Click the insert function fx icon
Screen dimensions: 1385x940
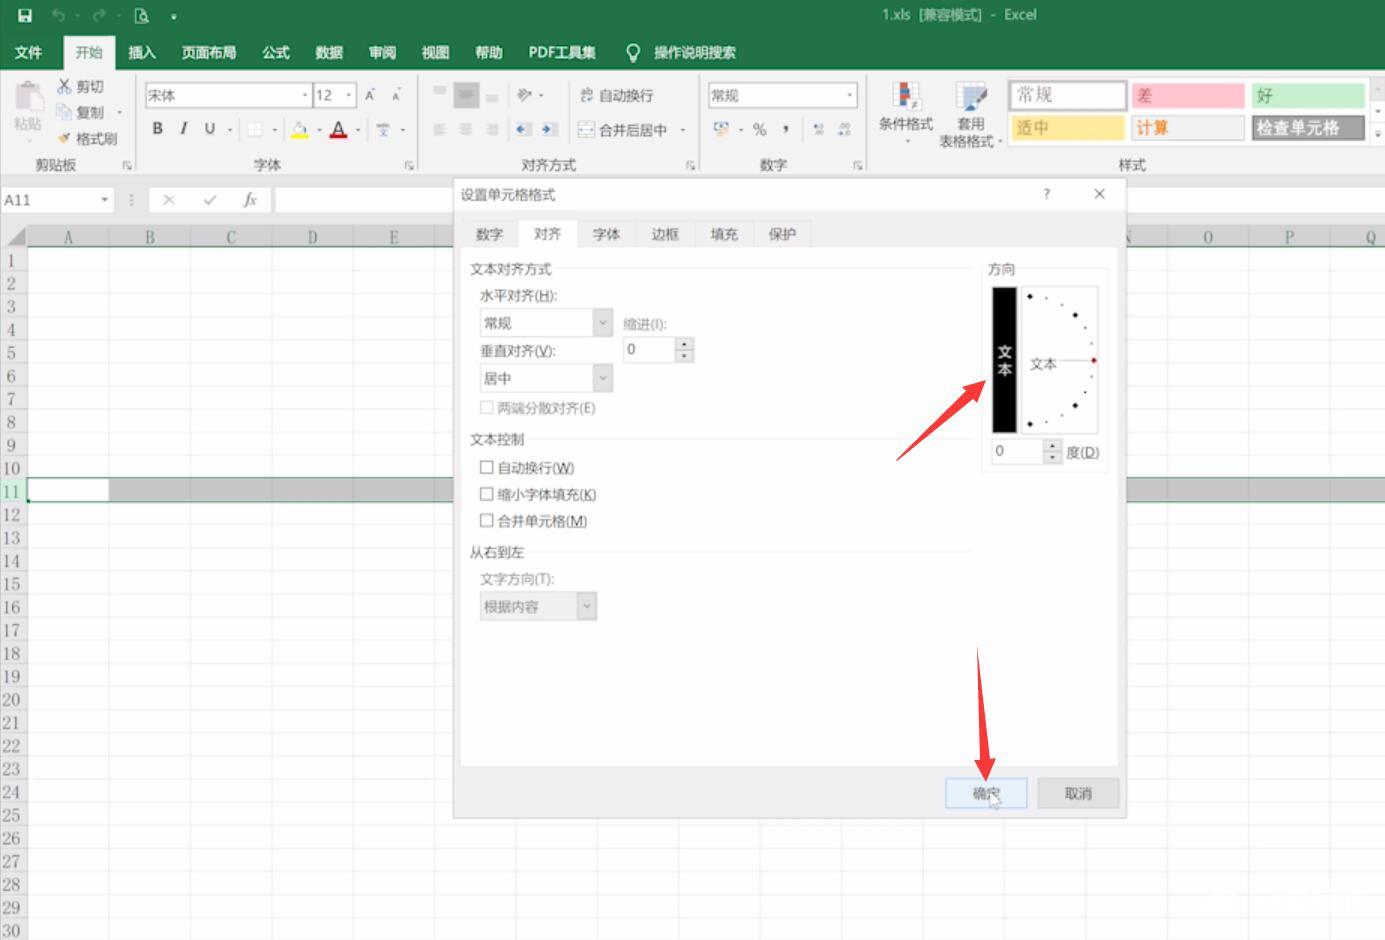point(250,200)
